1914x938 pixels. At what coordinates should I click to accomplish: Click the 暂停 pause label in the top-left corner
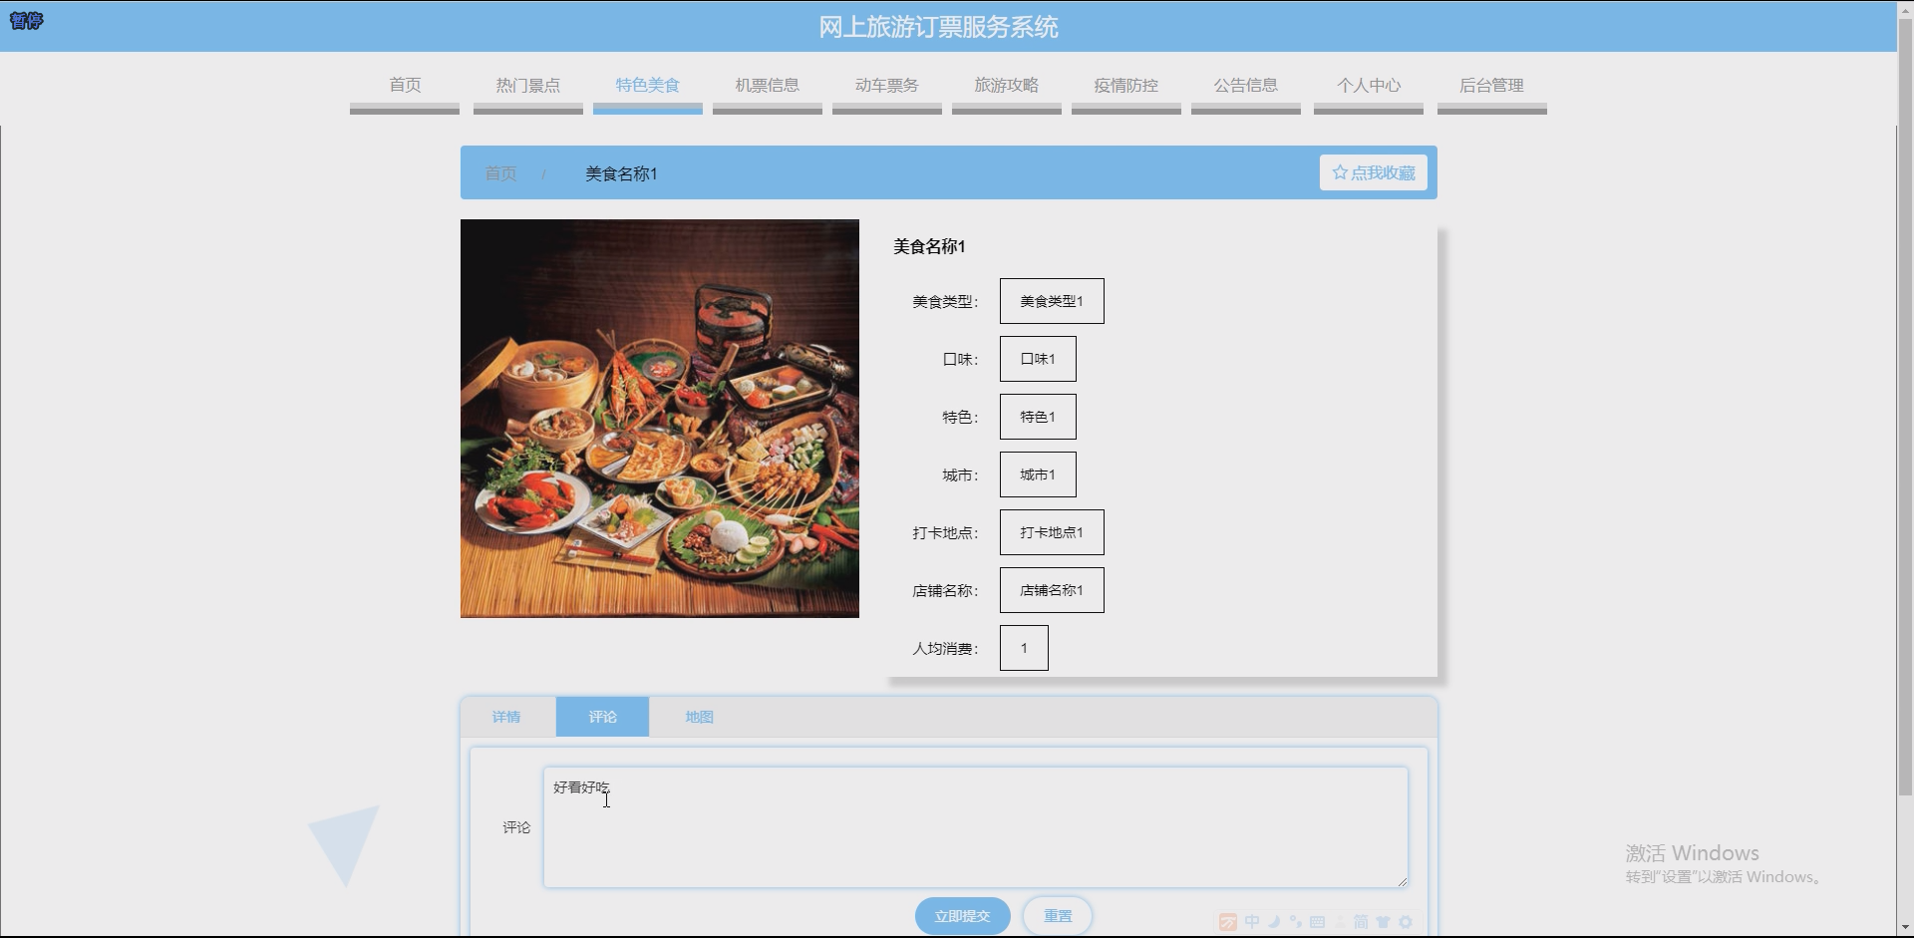point(26,20)
